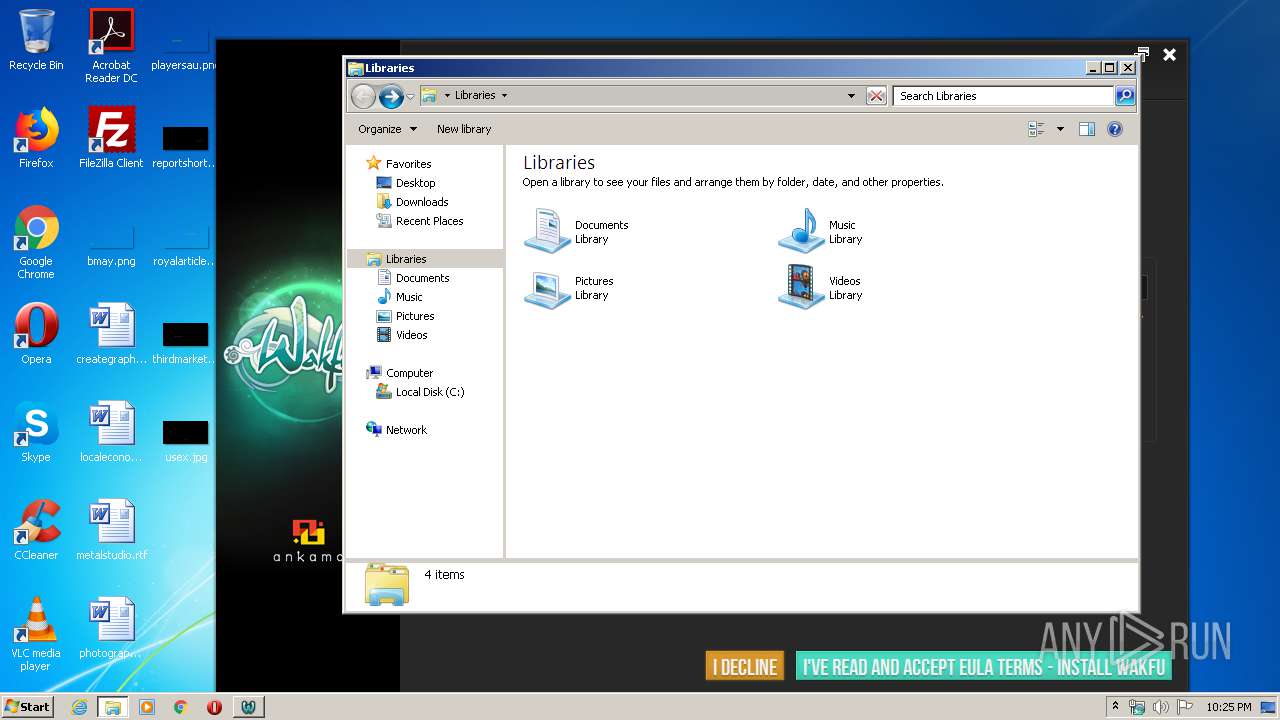Open Recycle Bin on desktop
The width and height of the screenshot is (1280, 720).
click(x=36, y=40)
